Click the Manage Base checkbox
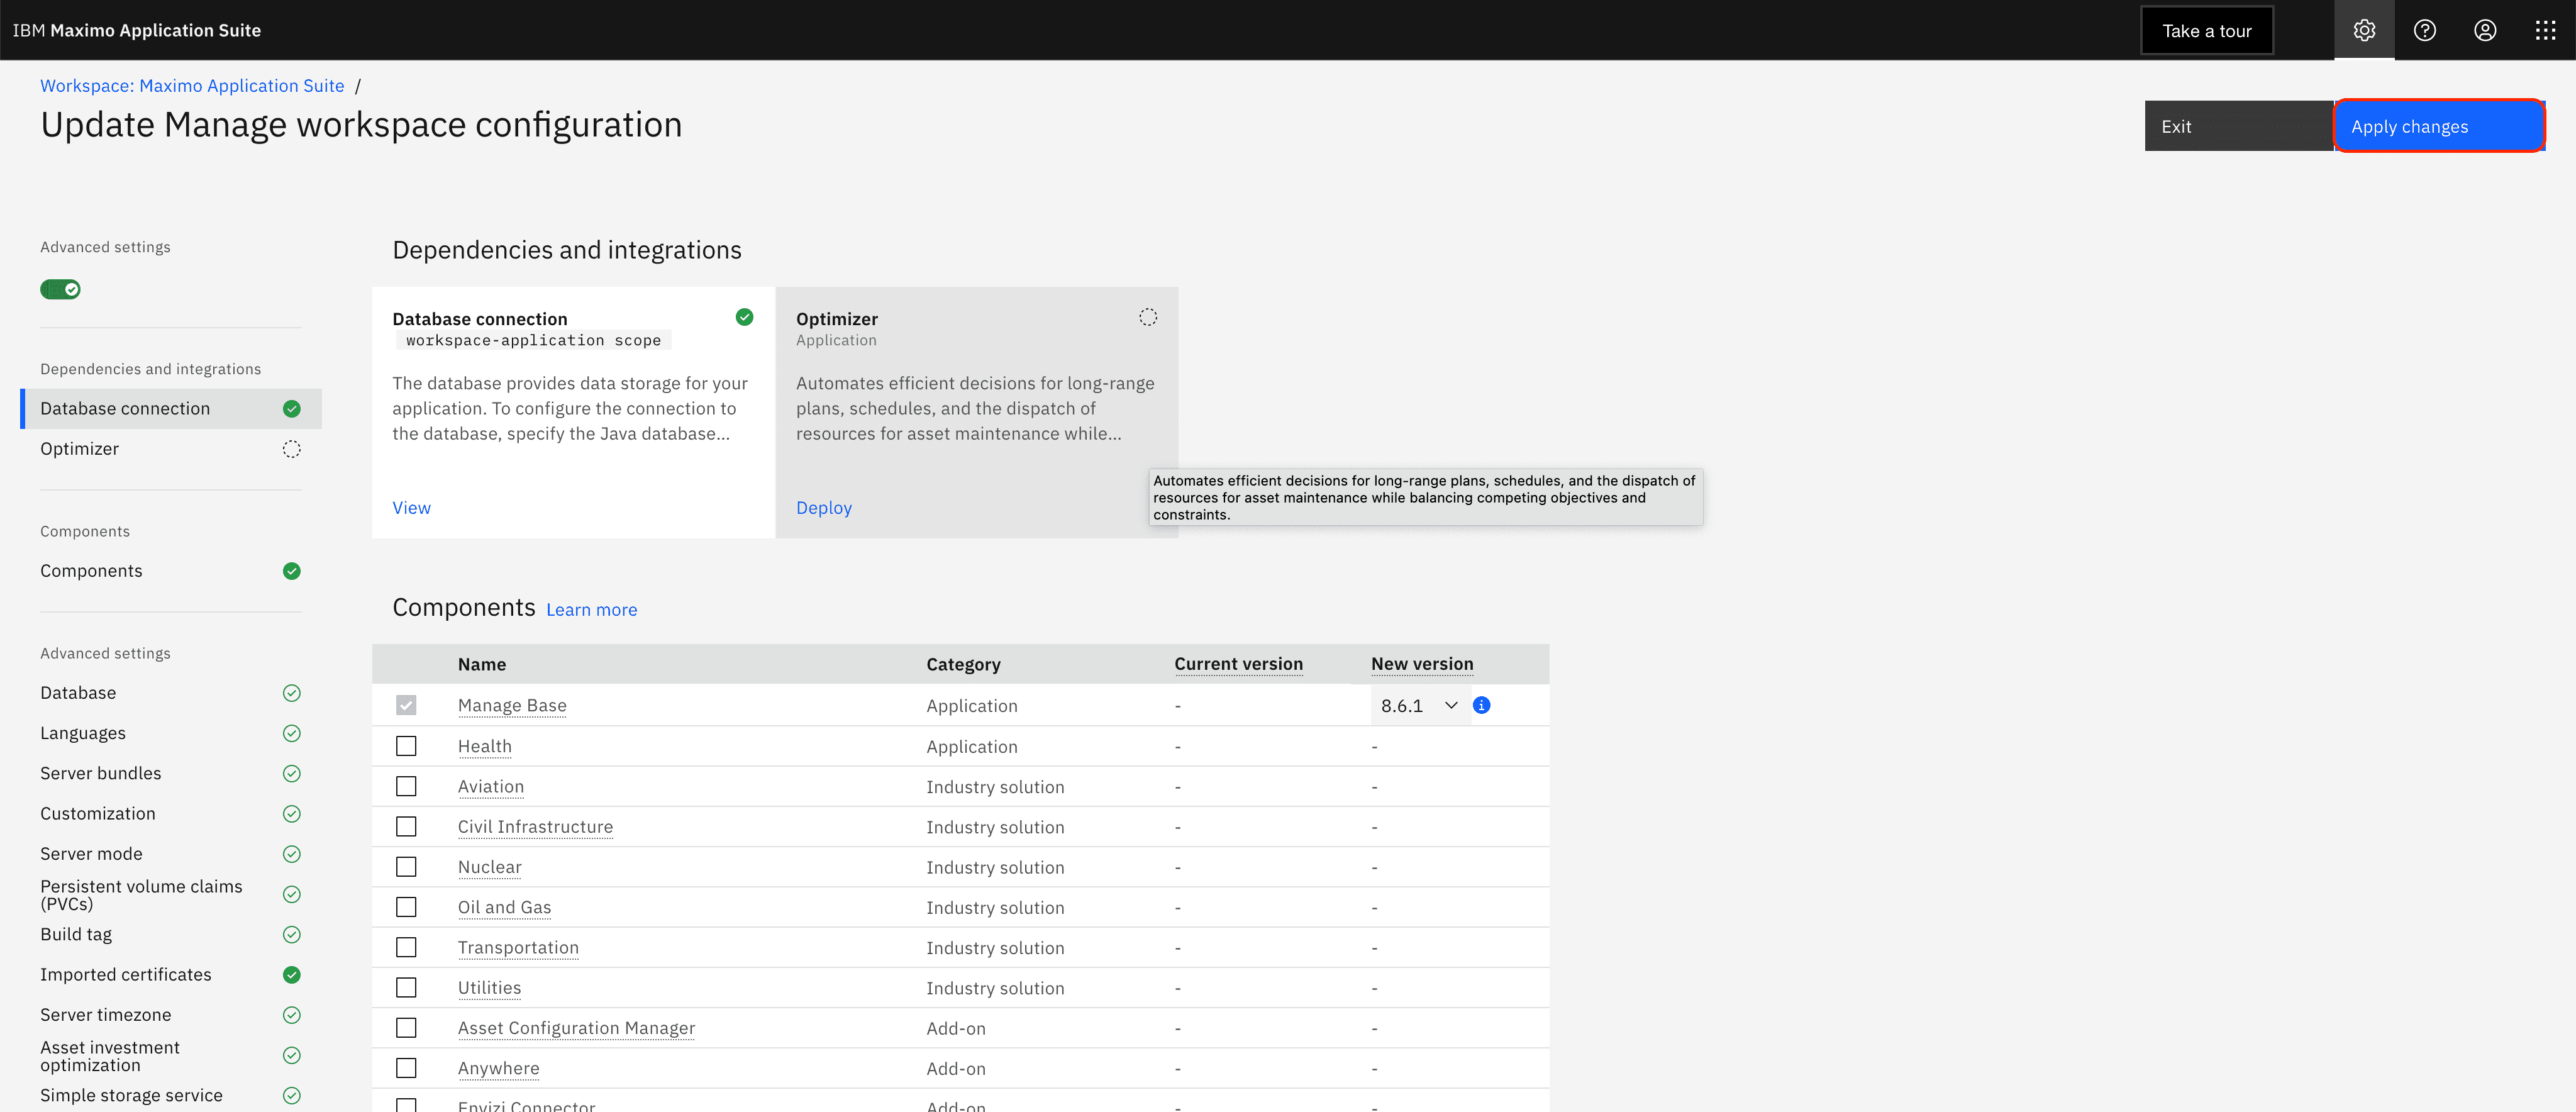The width and height of the screenshot is (2576, 1112). 405,705
